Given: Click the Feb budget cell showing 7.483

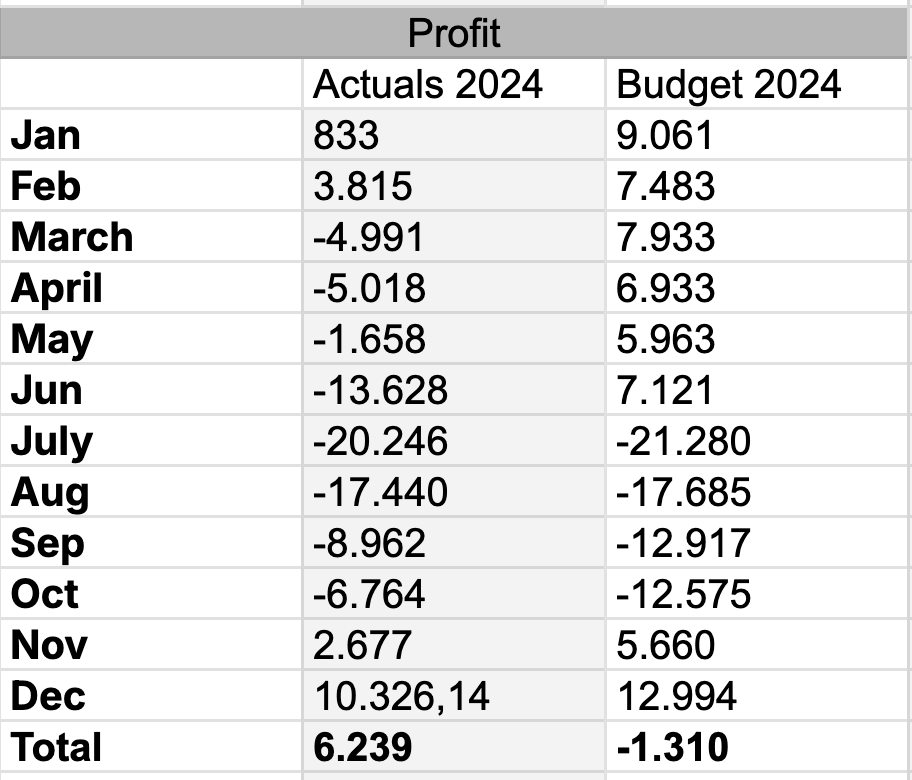Looking at the screenshot, I should click(x=756, y=186).
